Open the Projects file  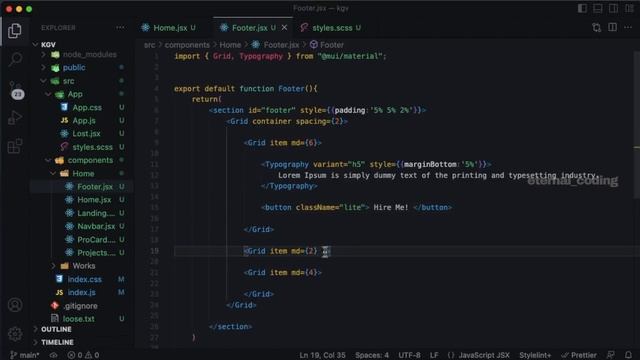tap(96, 253)
